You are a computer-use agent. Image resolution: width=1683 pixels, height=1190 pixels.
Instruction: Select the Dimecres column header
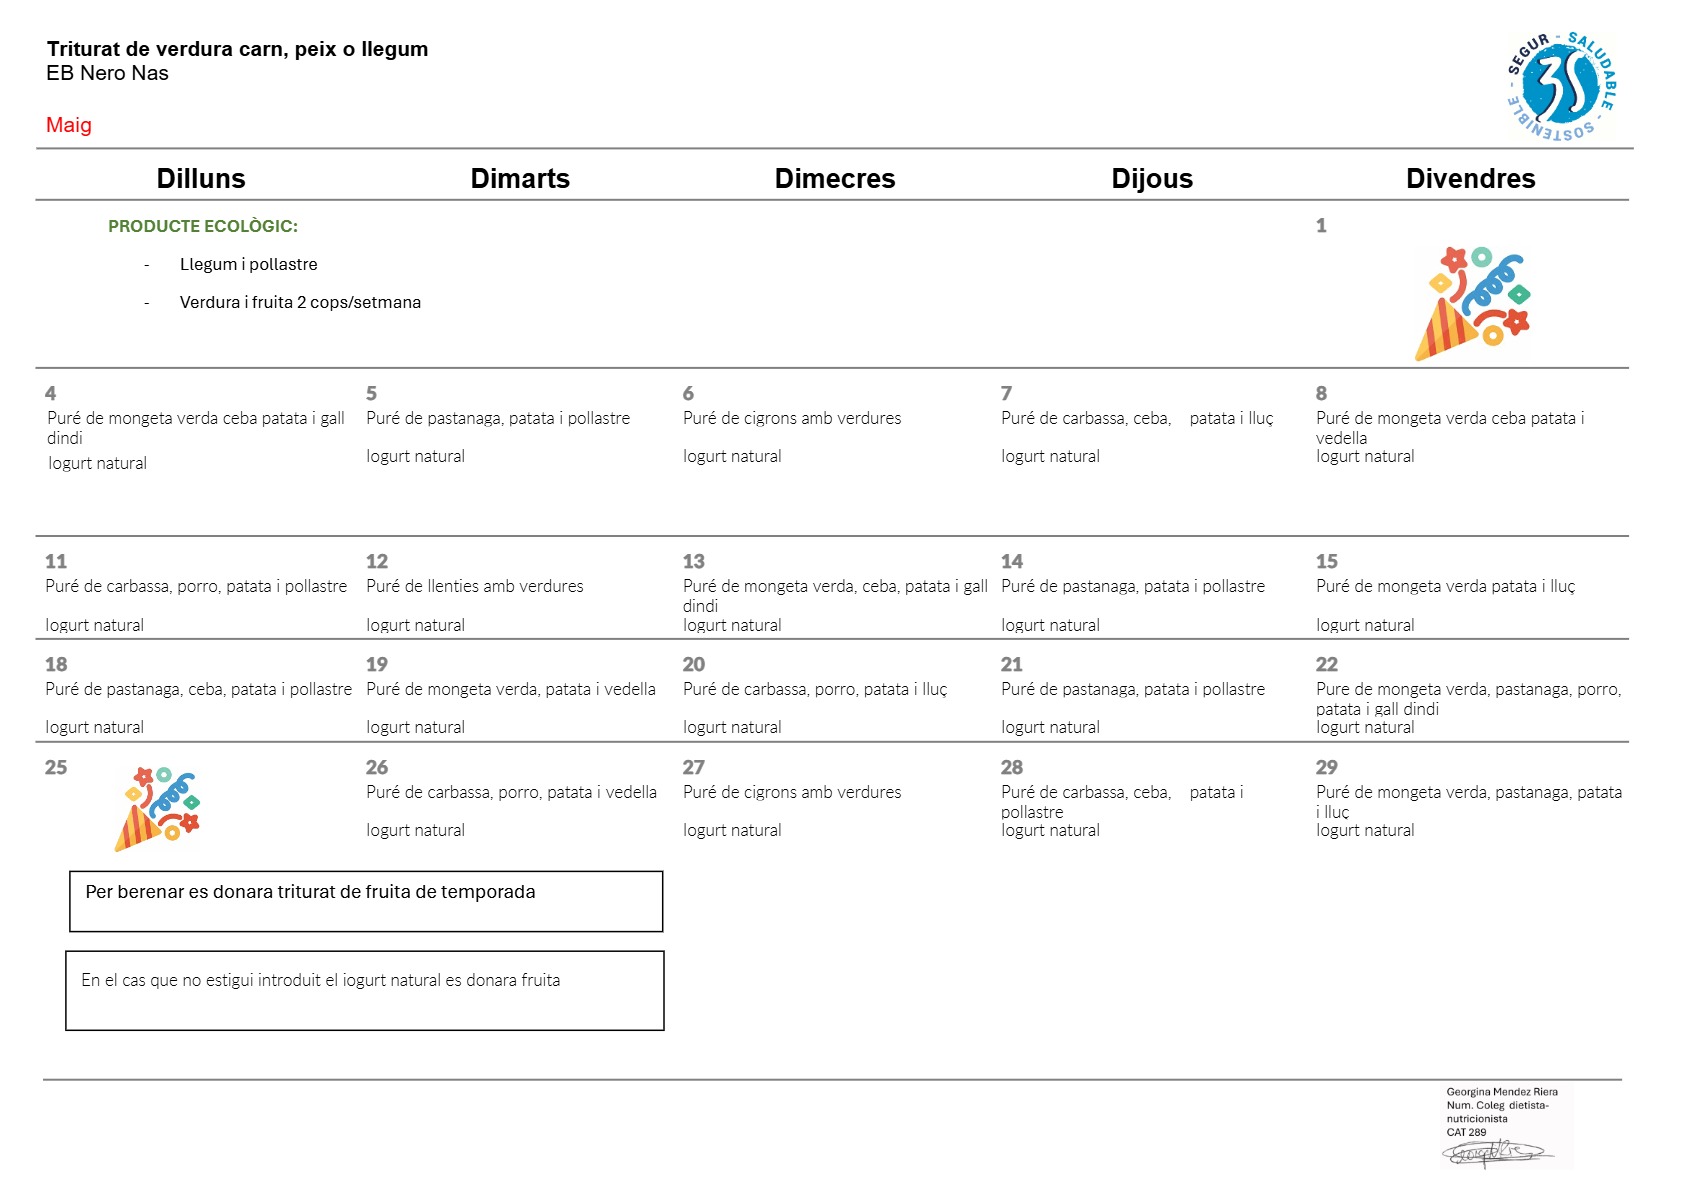(835, 178)
